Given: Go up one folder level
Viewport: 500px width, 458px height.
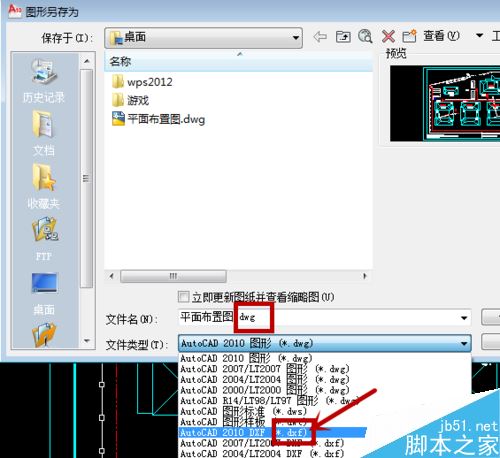Looking at the screenshot, I should click(343, 36).
